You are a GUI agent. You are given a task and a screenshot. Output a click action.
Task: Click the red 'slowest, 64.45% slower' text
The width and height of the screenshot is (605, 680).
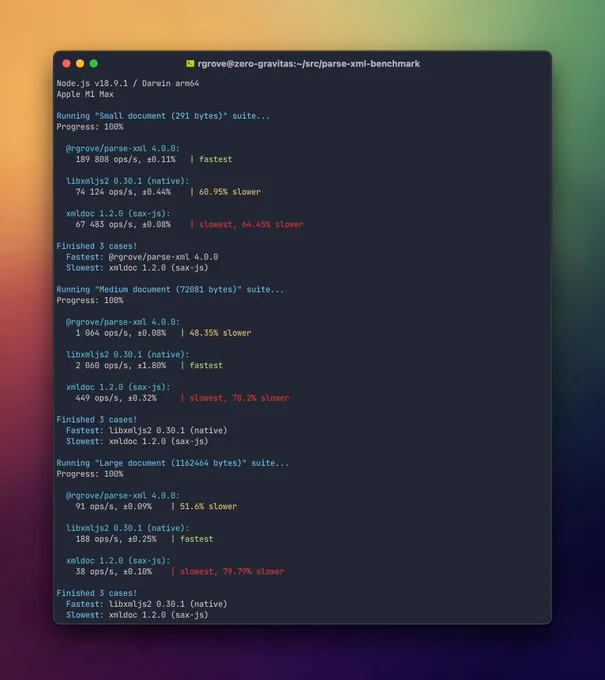coord(251,224)
